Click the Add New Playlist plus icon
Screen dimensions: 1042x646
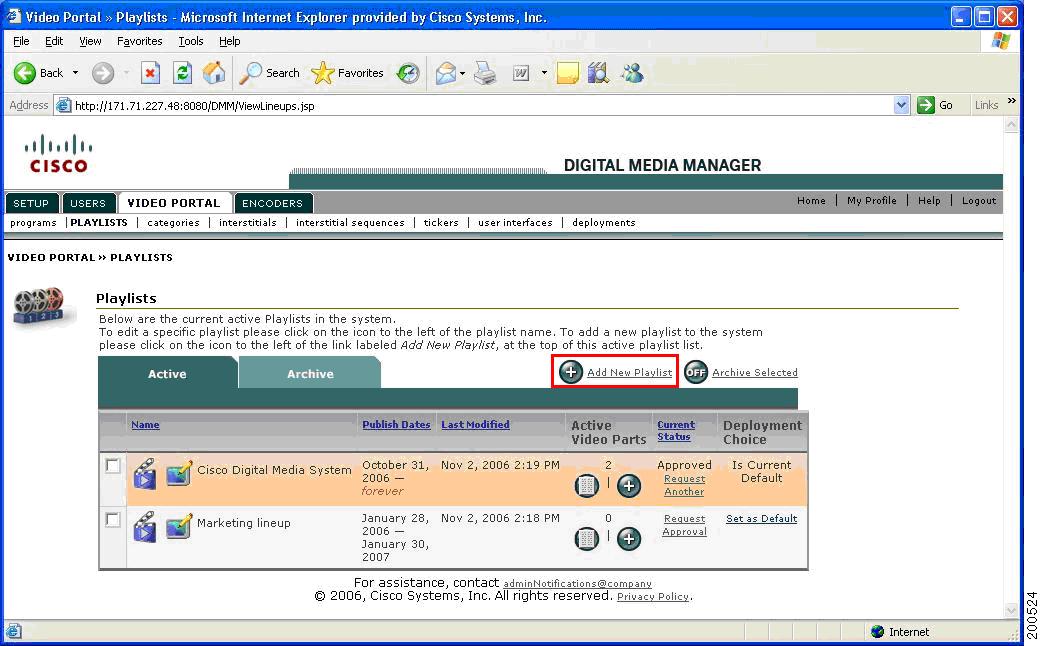(571, 371)
